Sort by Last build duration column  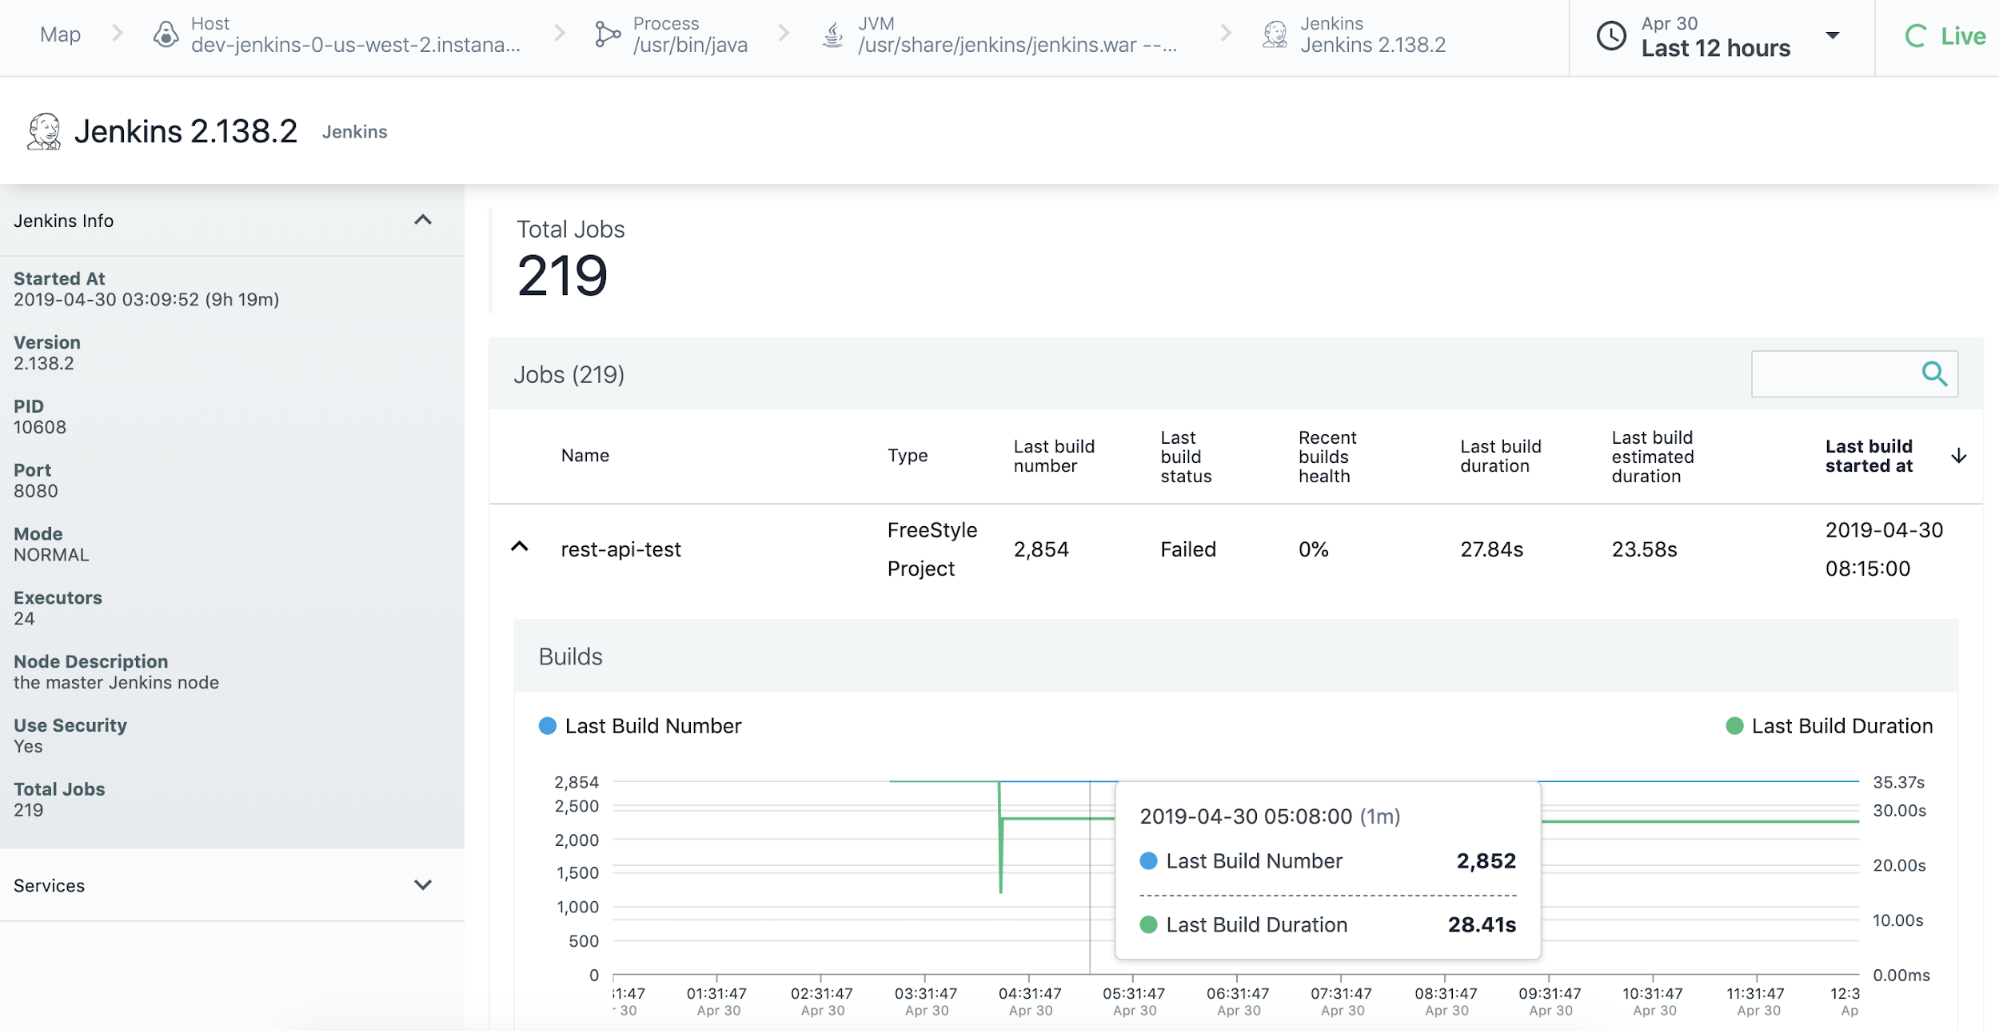[1500, 456]
